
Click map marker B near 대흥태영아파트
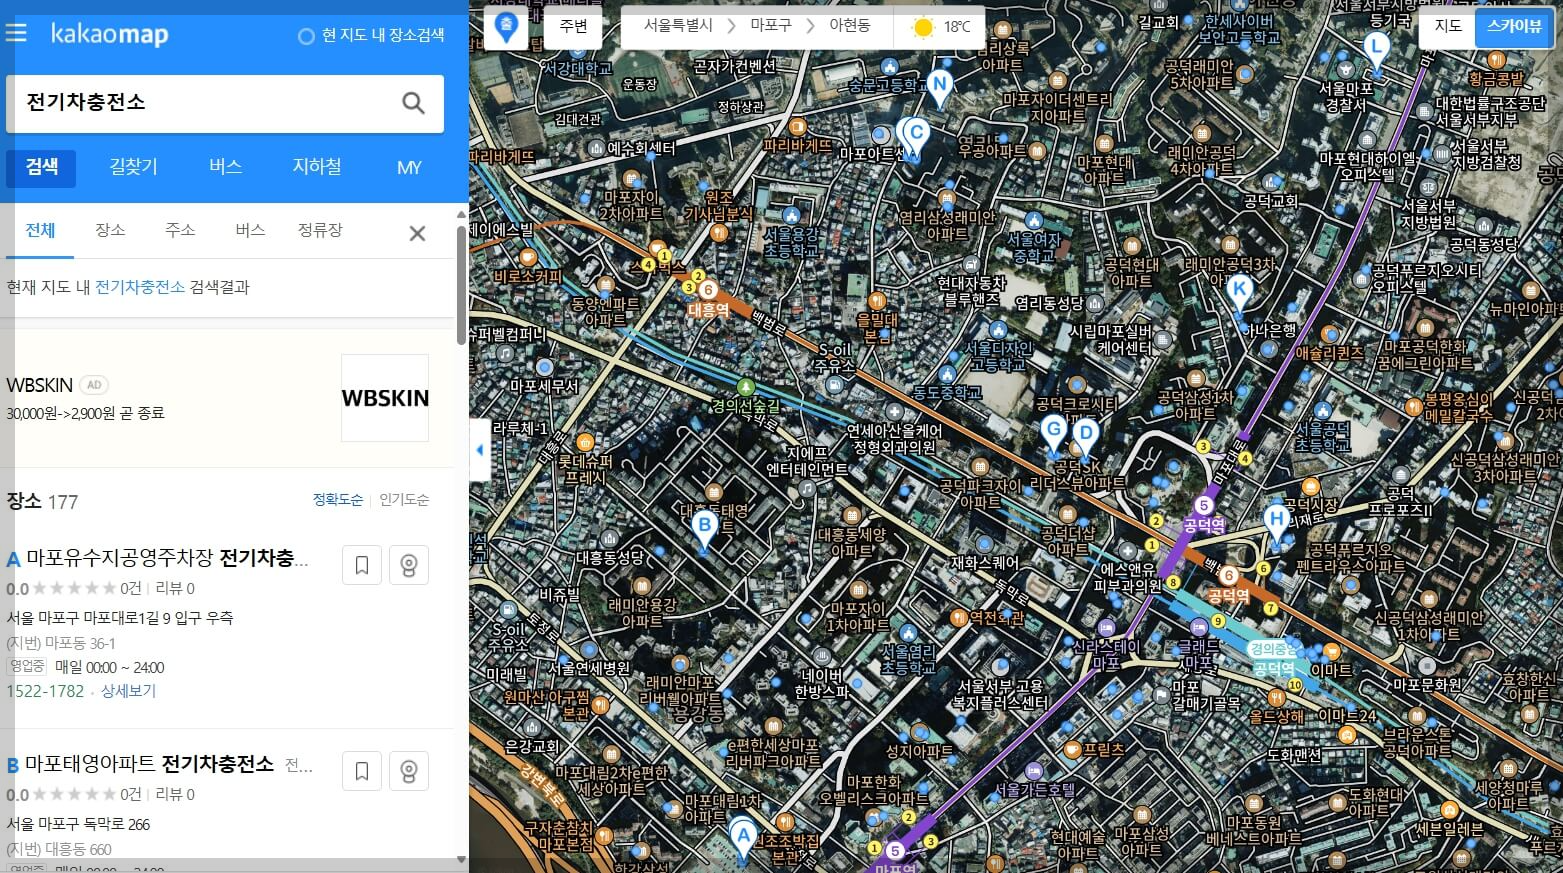click(704, 529)
